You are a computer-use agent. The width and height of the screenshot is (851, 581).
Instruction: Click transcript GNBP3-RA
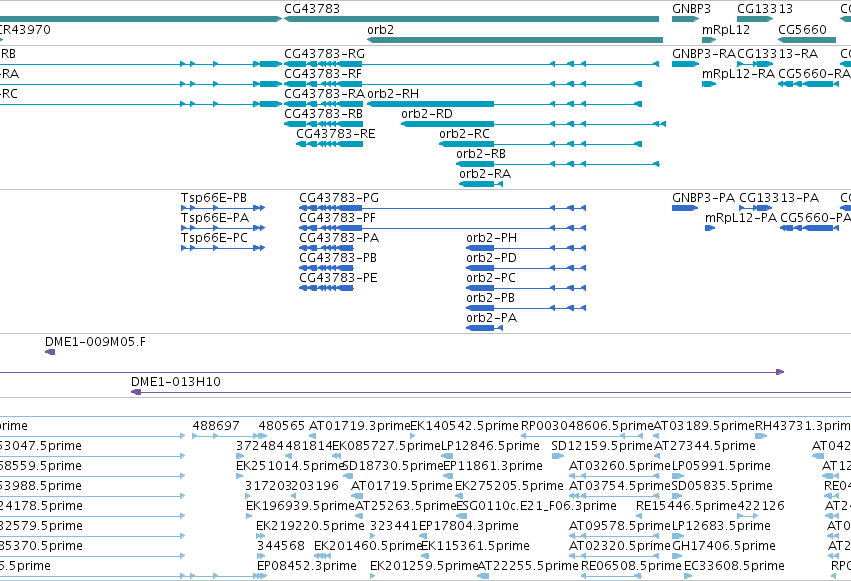click(685, 64)
